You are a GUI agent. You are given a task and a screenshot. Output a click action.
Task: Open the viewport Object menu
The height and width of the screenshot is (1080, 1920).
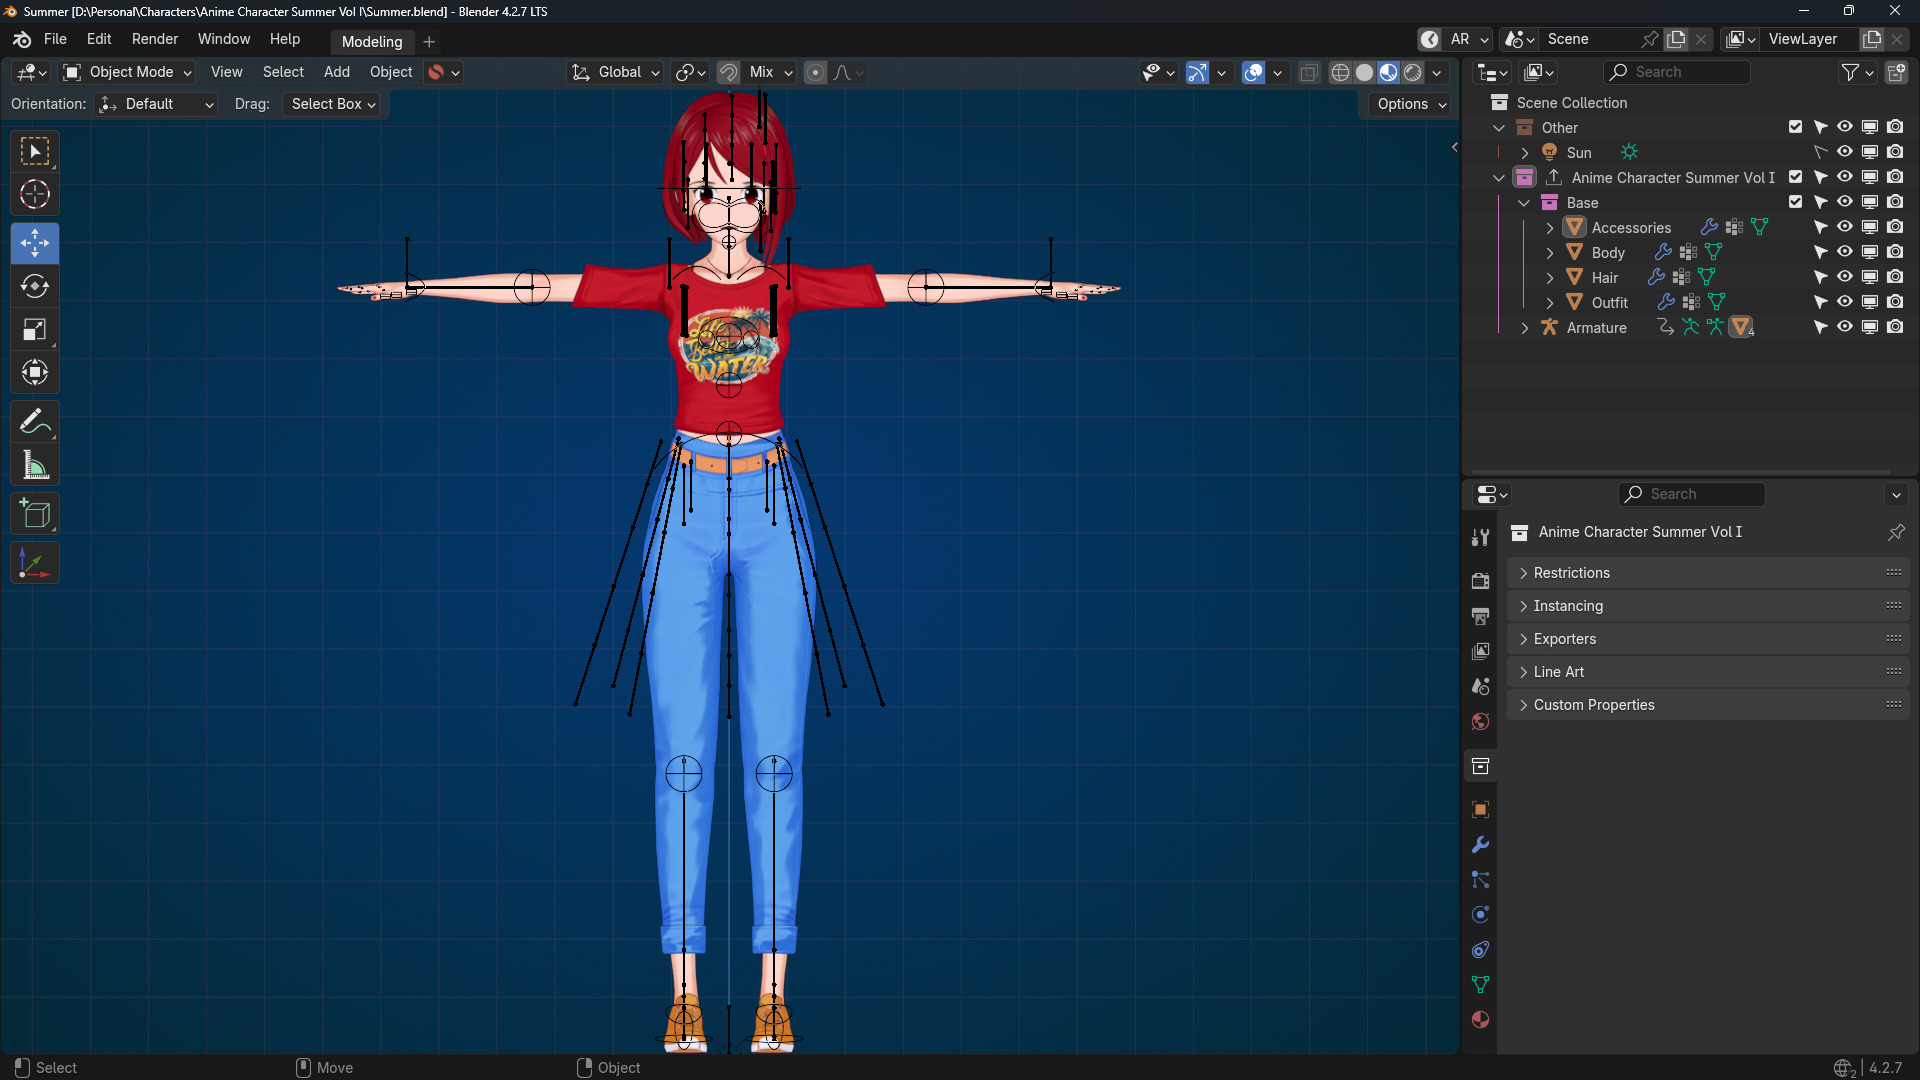[x=391, y=72]
